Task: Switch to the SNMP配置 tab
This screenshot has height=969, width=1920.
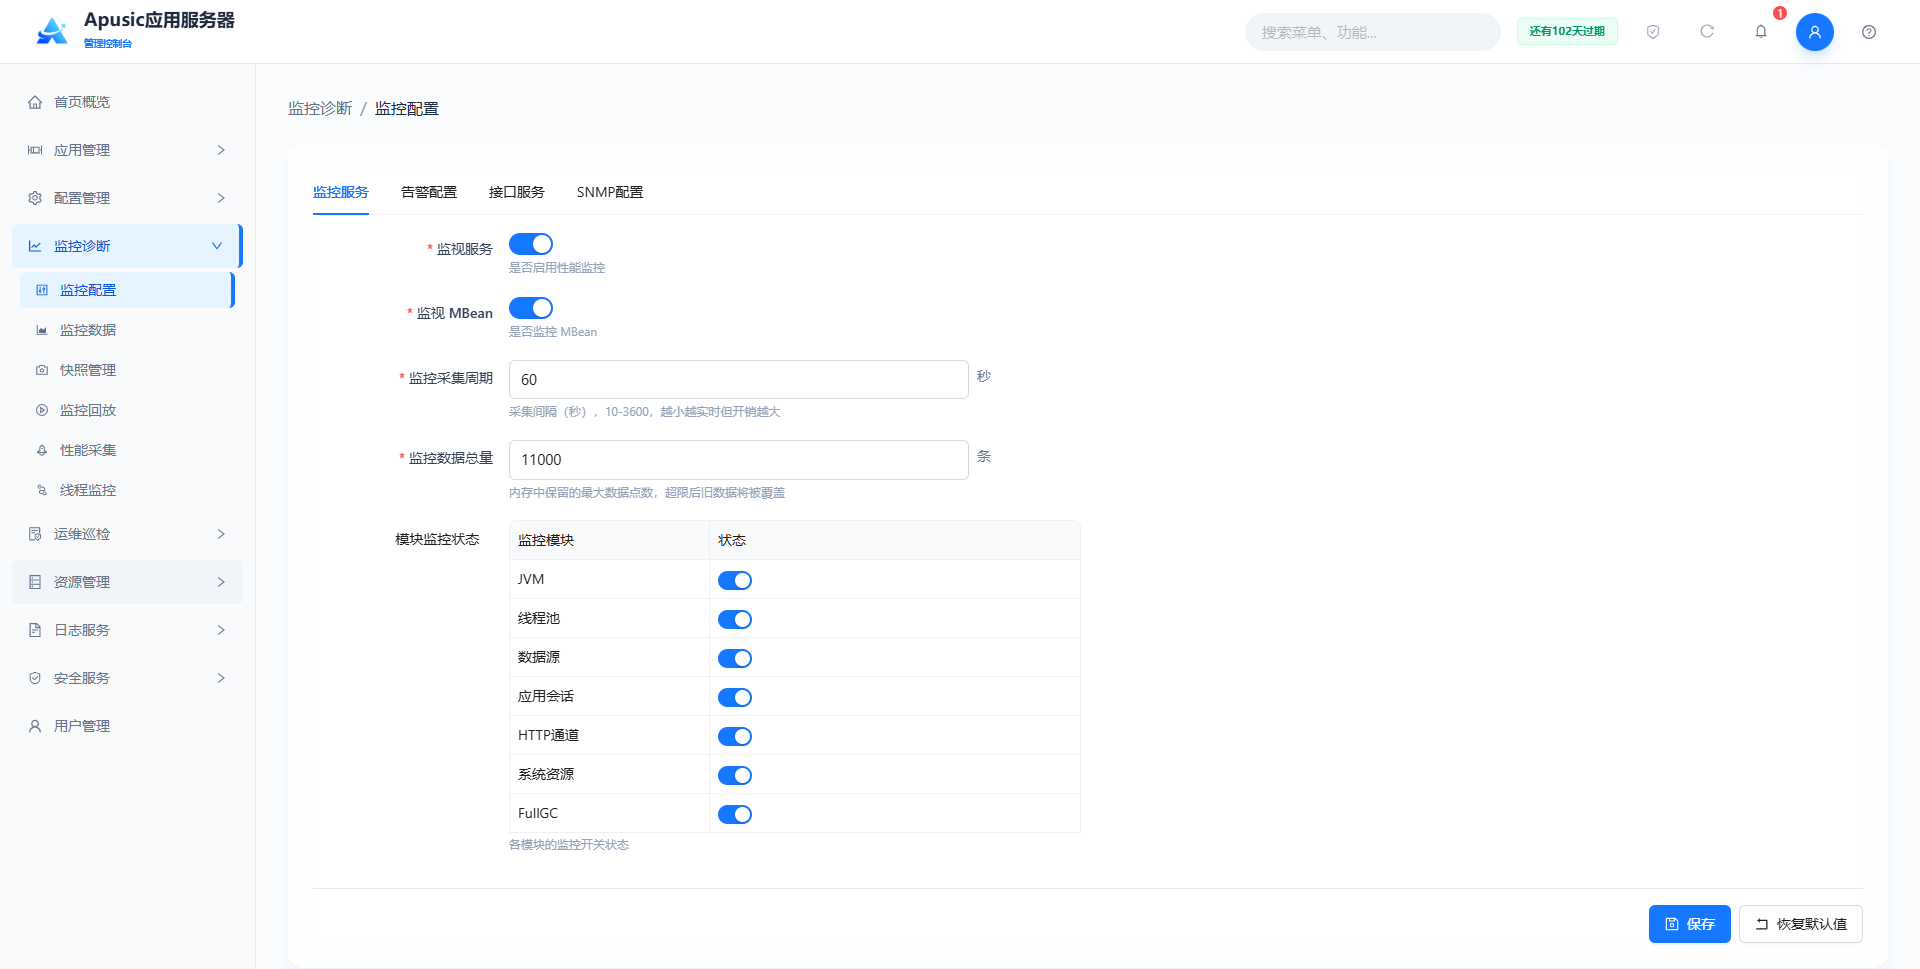Action: (610, 192)
